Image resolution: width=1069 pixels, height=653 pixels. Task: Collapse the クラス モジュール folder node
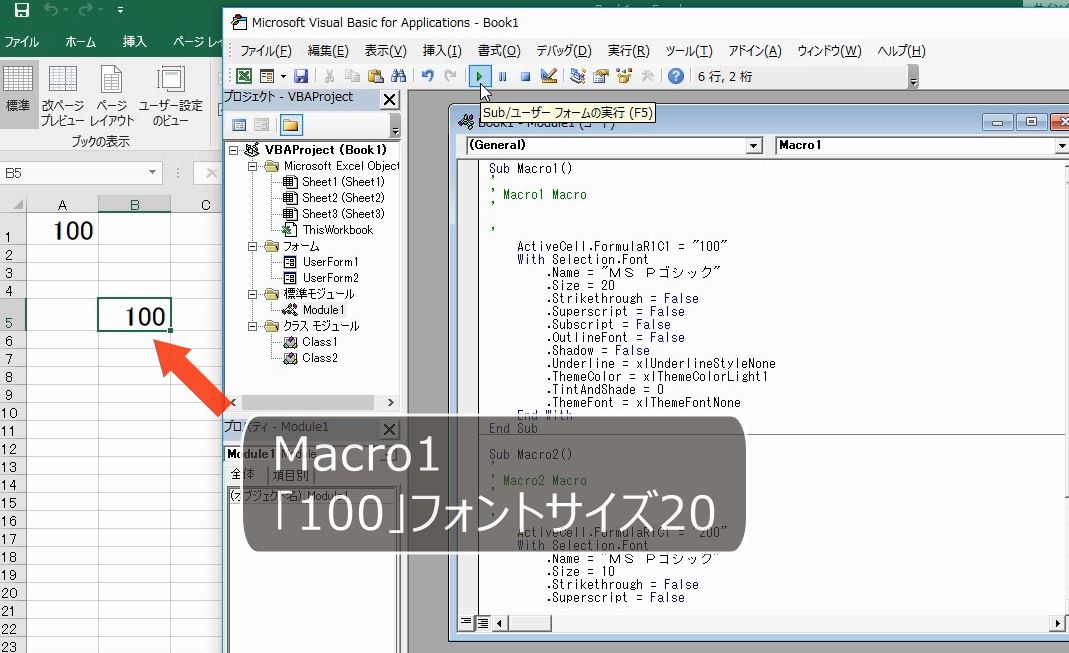[252, 326]
